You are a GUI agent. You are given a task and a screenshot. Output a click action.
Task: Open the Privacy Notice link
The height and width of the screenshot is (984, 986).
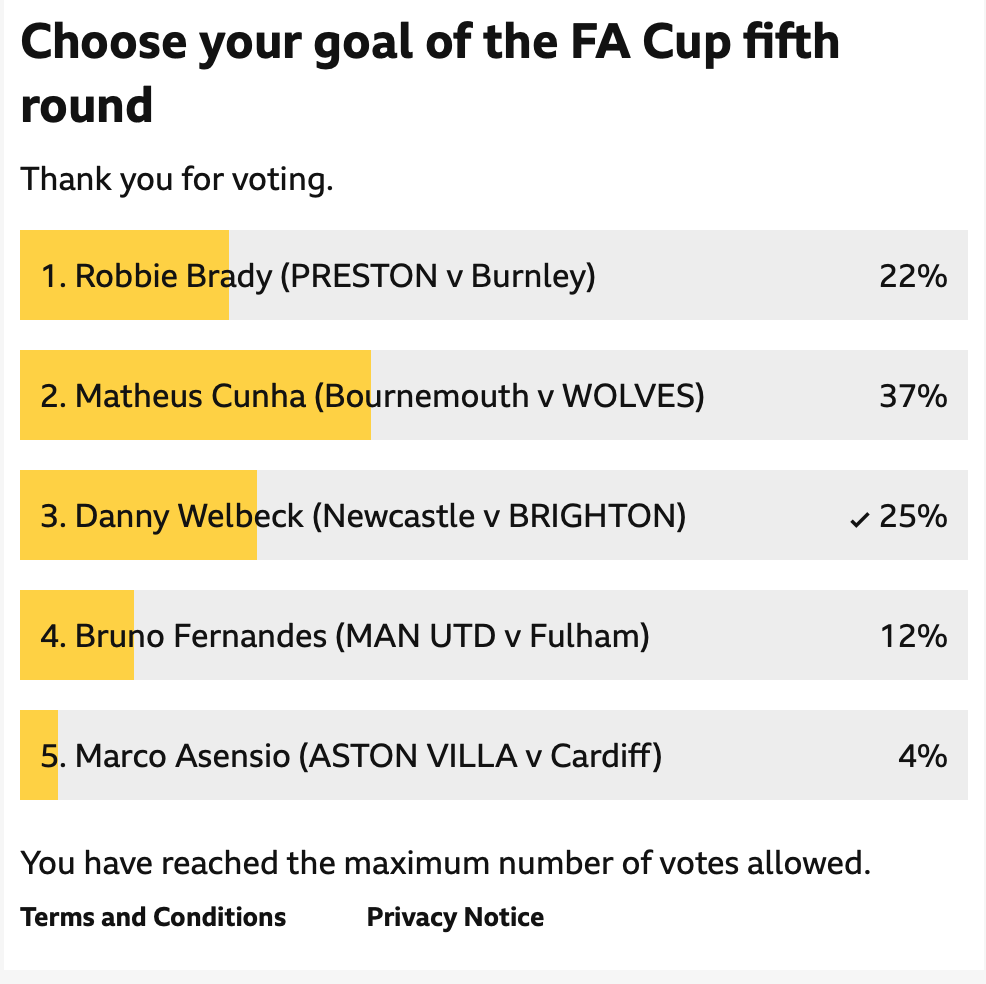[x=455, y=917]
